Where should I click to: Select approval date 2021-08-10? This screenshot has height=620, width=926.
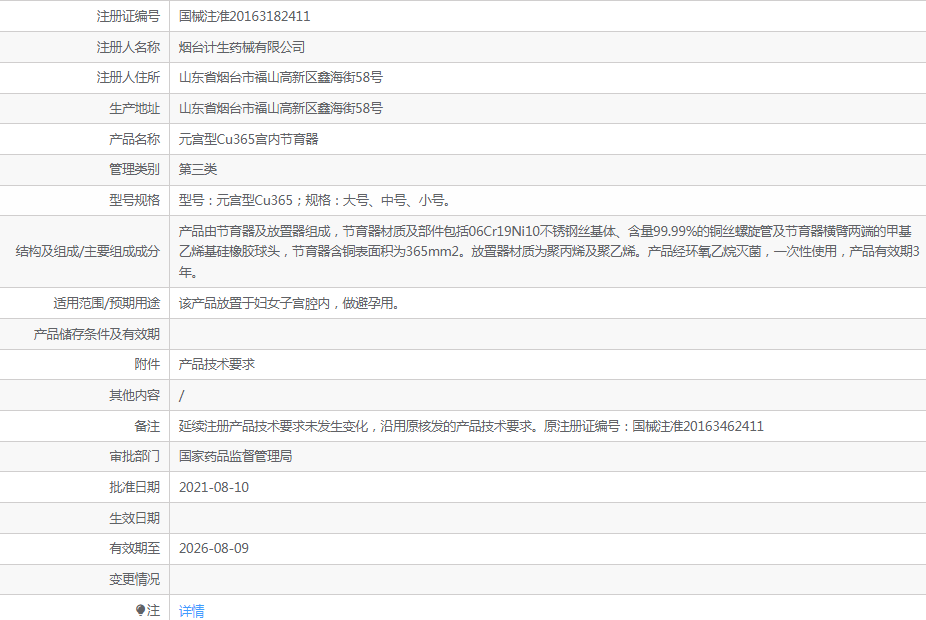point(214,488)
